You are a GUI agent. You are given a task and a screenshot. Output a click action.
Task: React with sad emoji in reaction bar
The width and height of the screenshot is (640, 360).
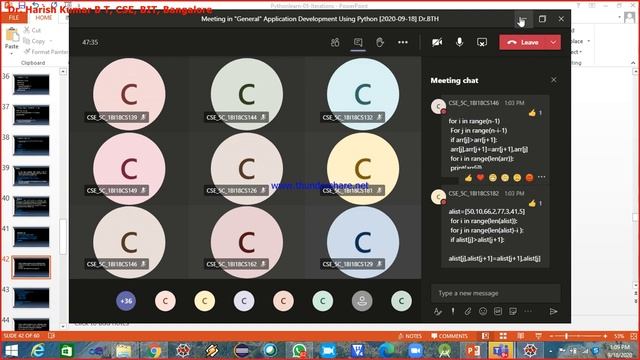[517, 178]
